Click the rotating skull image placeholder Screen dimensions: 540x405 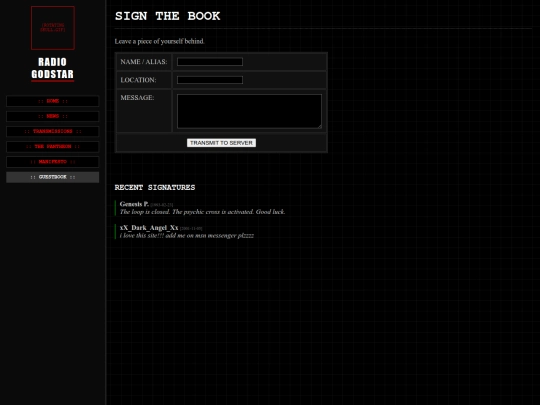tap(53, 28)
